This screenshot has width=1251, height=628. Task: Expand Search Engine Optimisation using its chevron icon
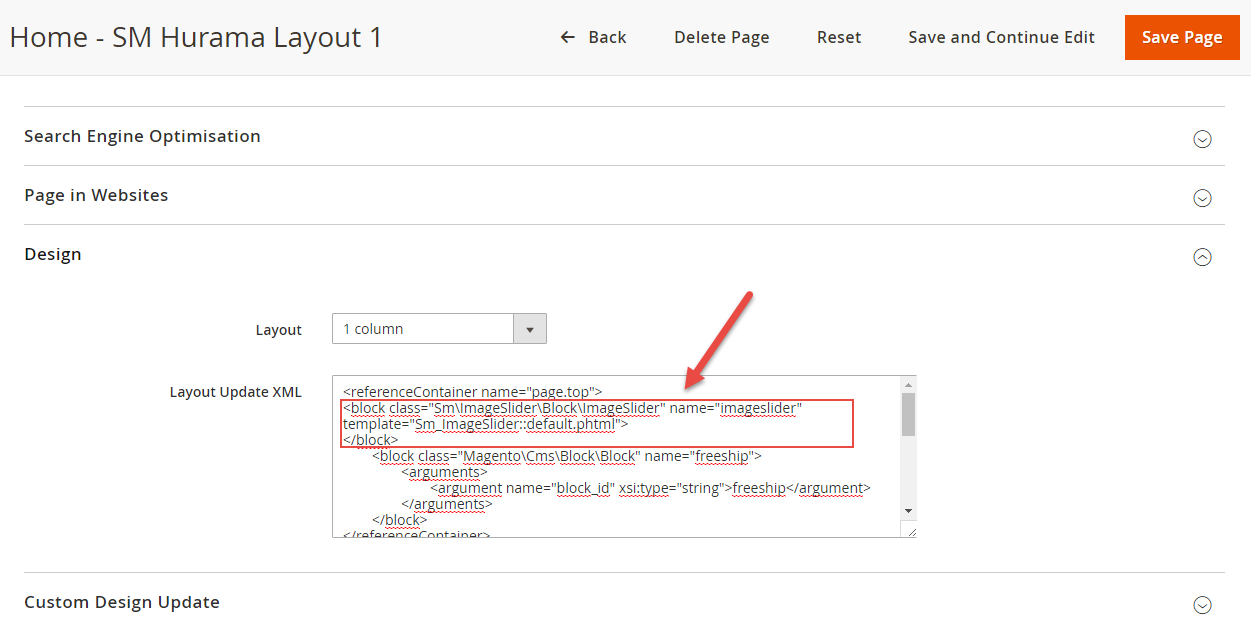pos(1202,139)
